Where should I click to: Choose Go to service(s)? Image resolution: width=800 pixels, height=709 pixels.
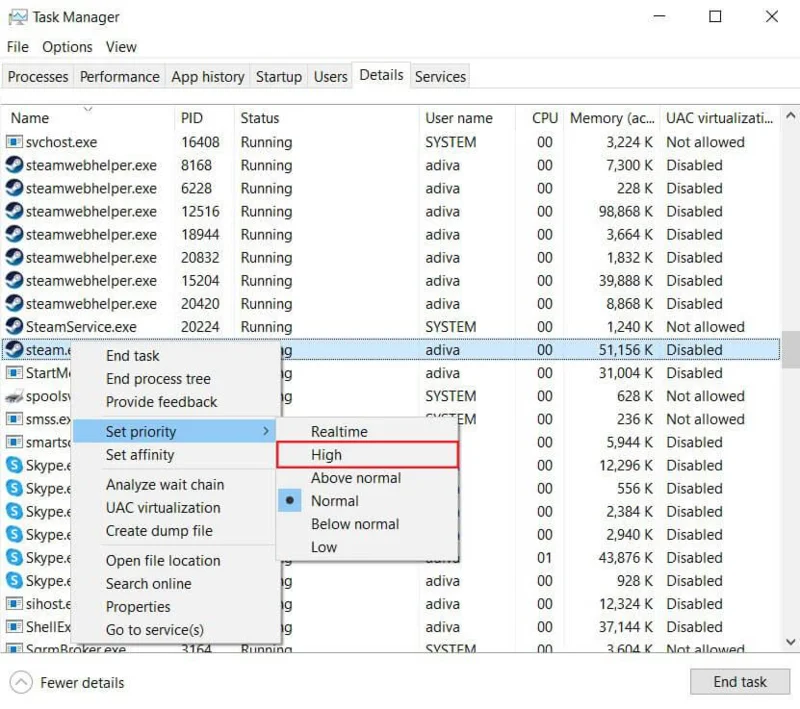174,629
